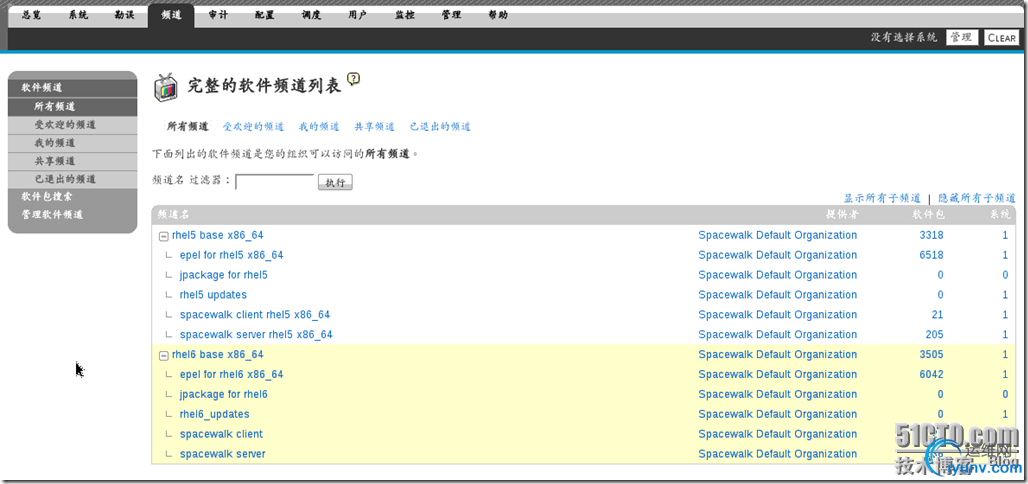Switch to the 我的频道 sub-tab link
Screen dimensions: 1028x484
(319, 127)
